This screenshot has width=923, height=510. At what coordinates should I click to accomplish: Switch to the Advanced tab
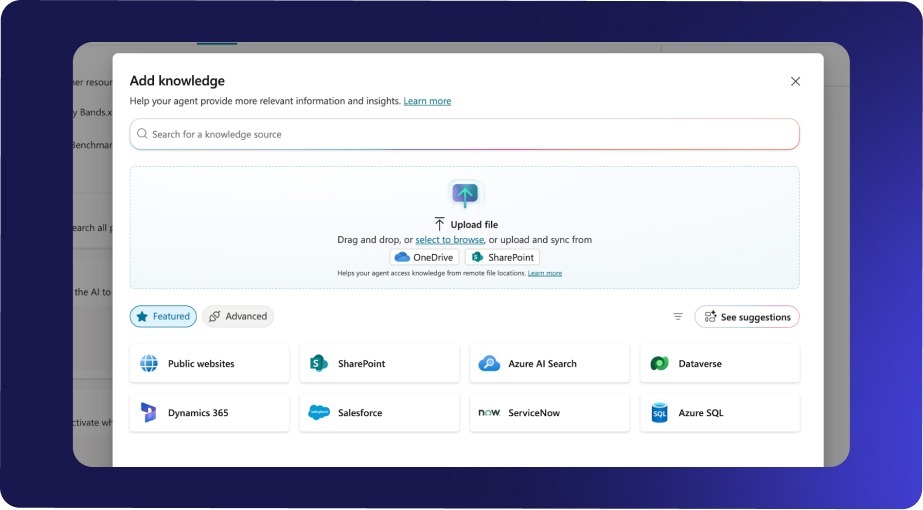(238, 317)
